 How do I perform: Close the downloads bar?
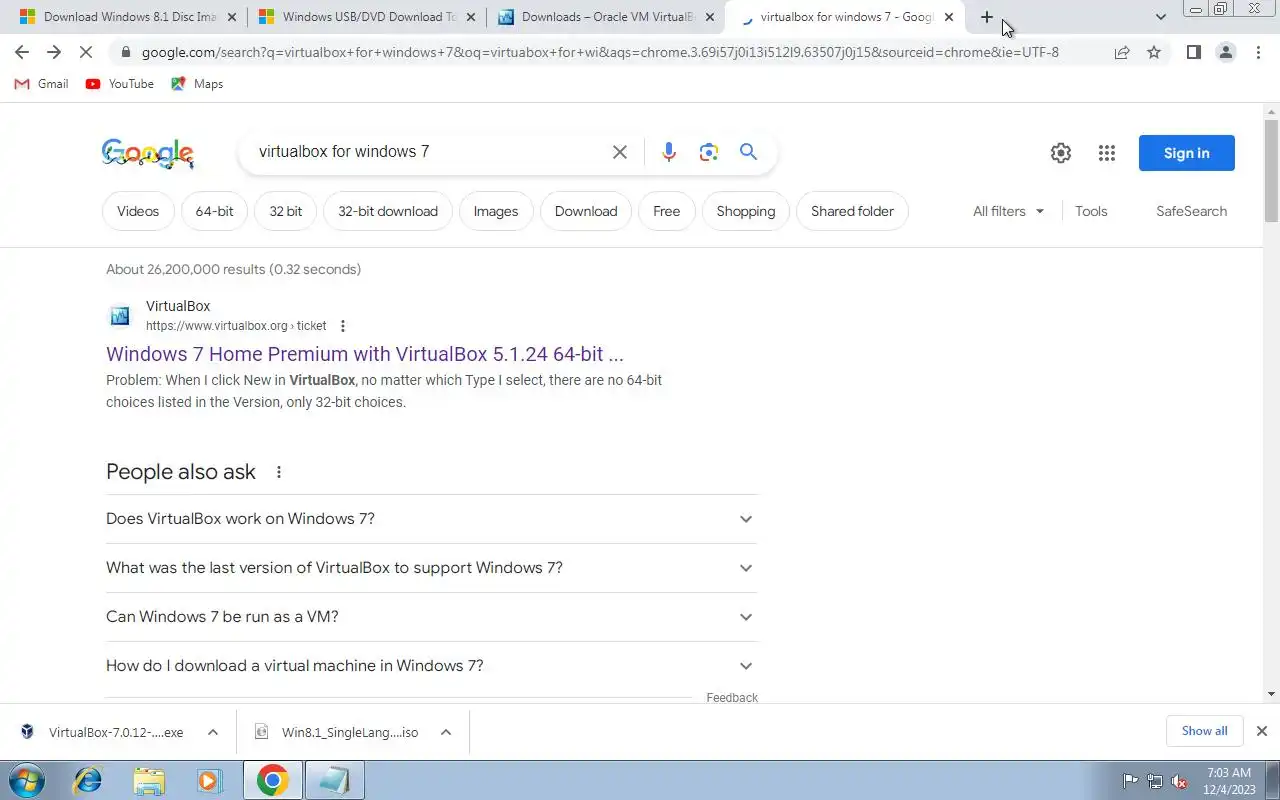click(x=1262, y=731)
